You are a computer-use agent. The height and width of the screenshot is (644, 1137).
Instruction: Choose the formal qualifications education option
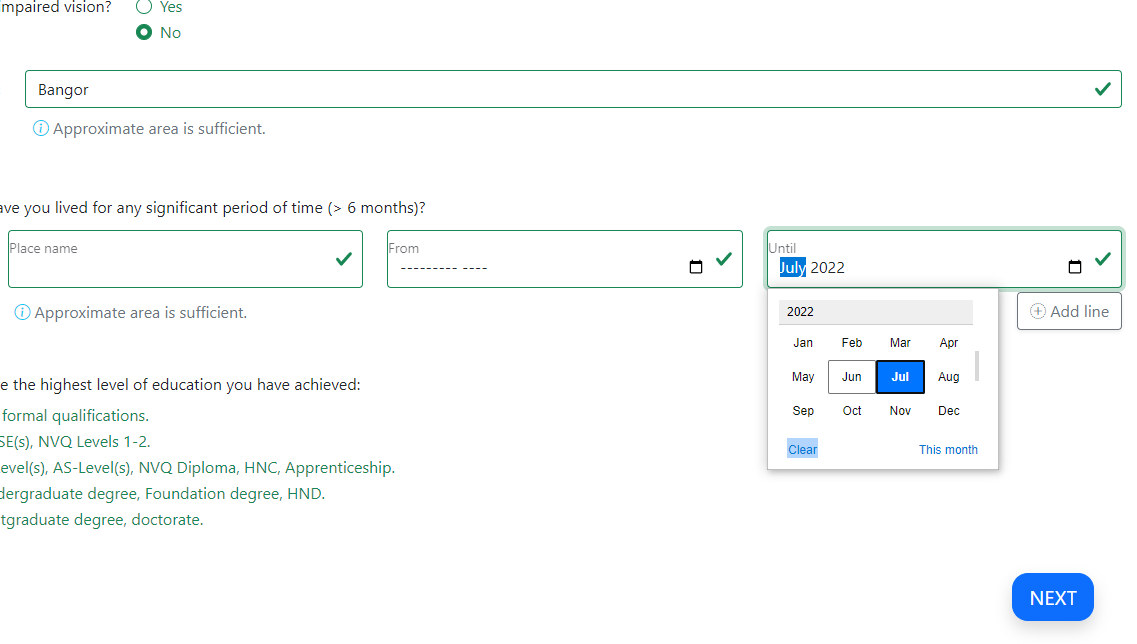[x=74, y=416]
